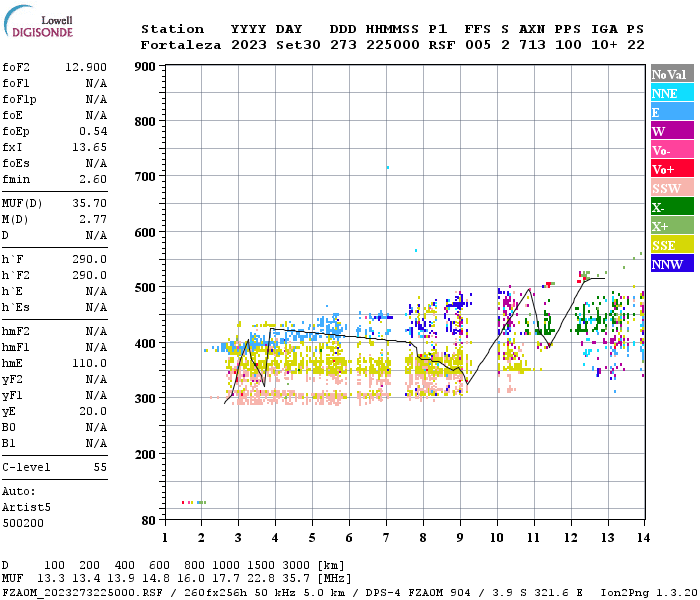Click the 80 km y-axis label

click(x=149, y=521)
